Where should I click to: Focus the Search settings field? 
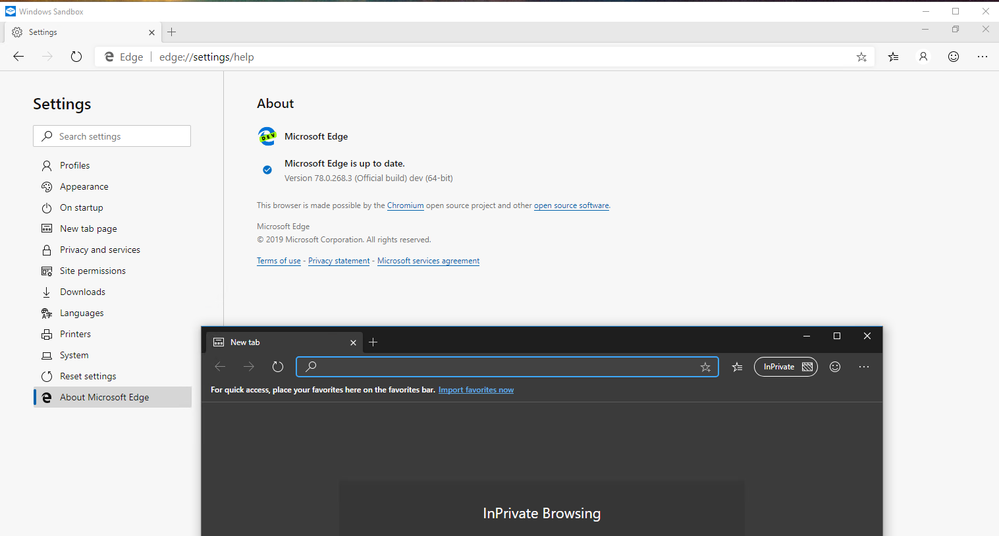click(112, 136)
